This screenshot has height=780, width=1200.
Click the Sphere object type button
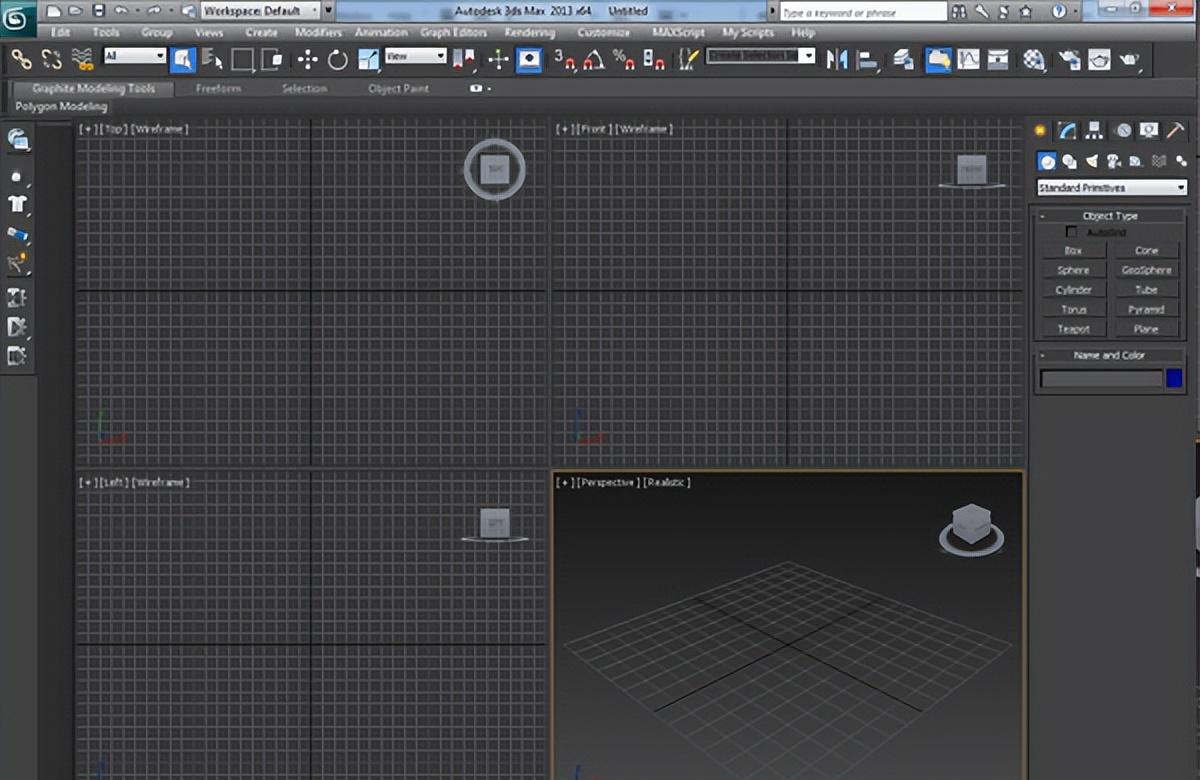click(x=1073, y=270)
